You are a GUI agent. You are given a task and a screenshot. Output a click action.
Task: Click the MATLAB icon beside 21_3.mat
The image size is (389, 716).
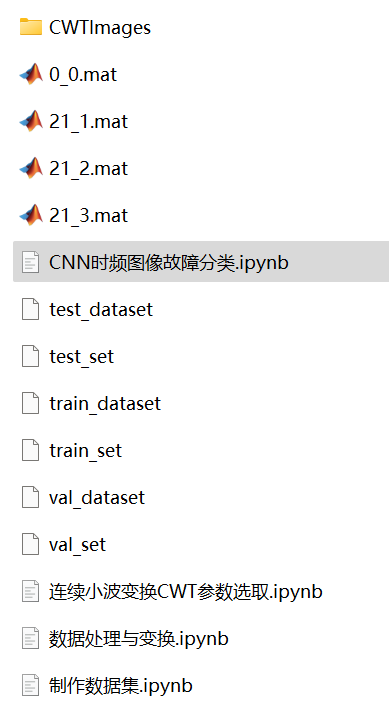(31, 215)
